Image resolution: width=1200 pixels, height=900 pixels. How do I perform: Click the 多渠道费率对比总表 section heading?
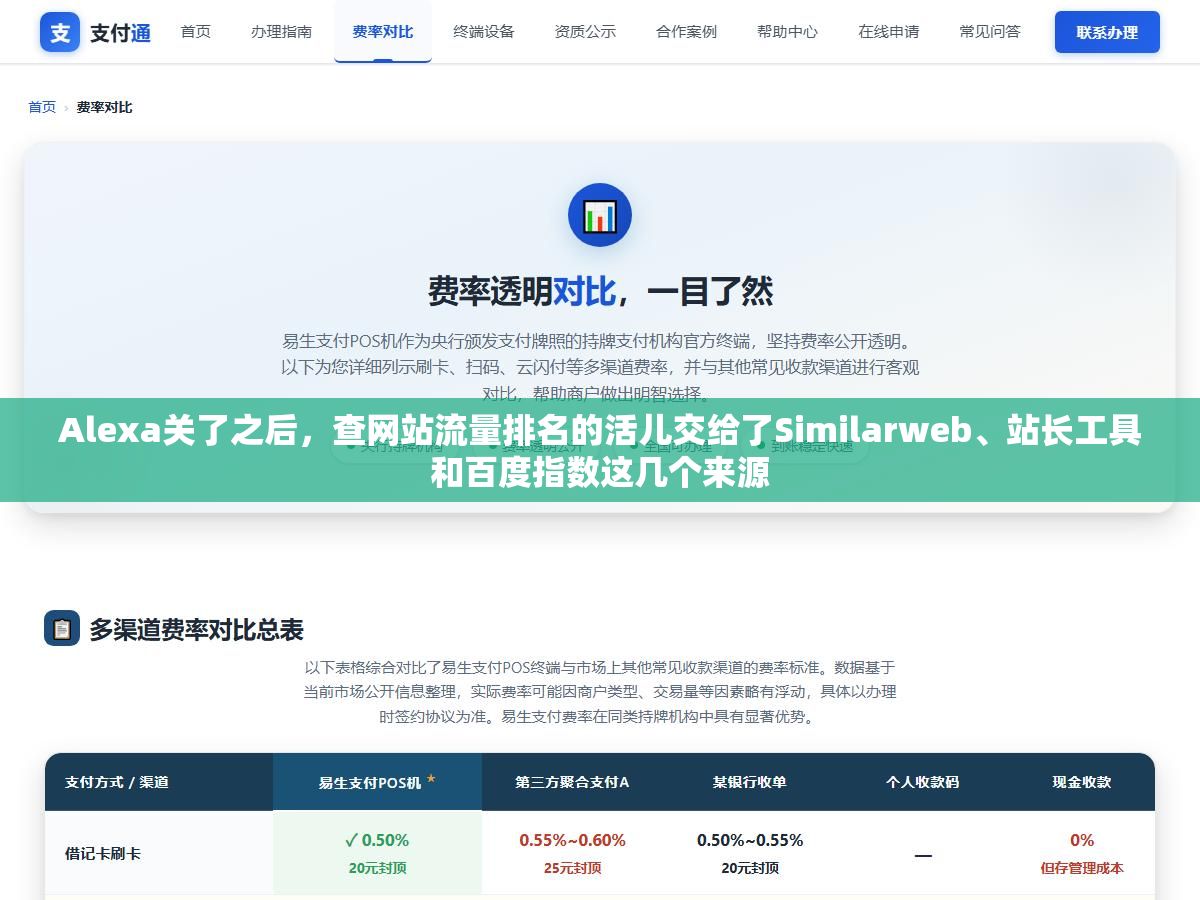click(196, 629)
